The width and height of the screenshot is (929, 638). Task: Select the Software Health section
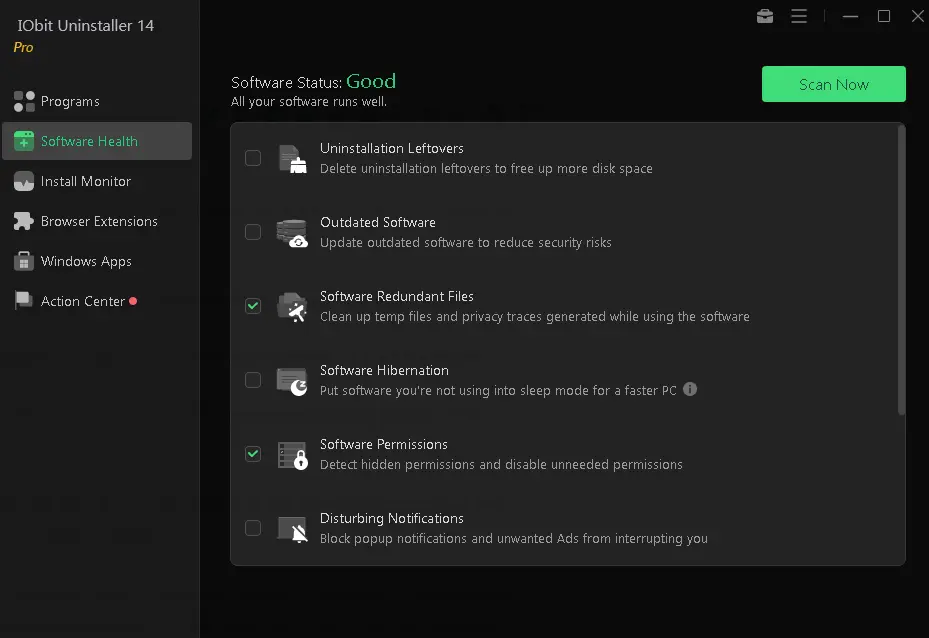coord(97,141)
